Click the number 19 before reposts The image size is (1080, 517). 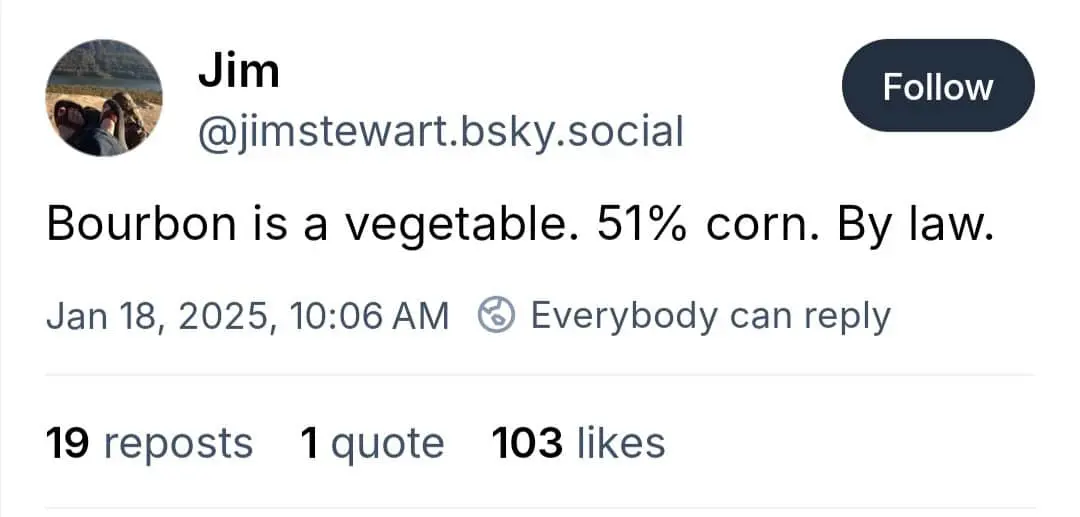coord(68,442)
